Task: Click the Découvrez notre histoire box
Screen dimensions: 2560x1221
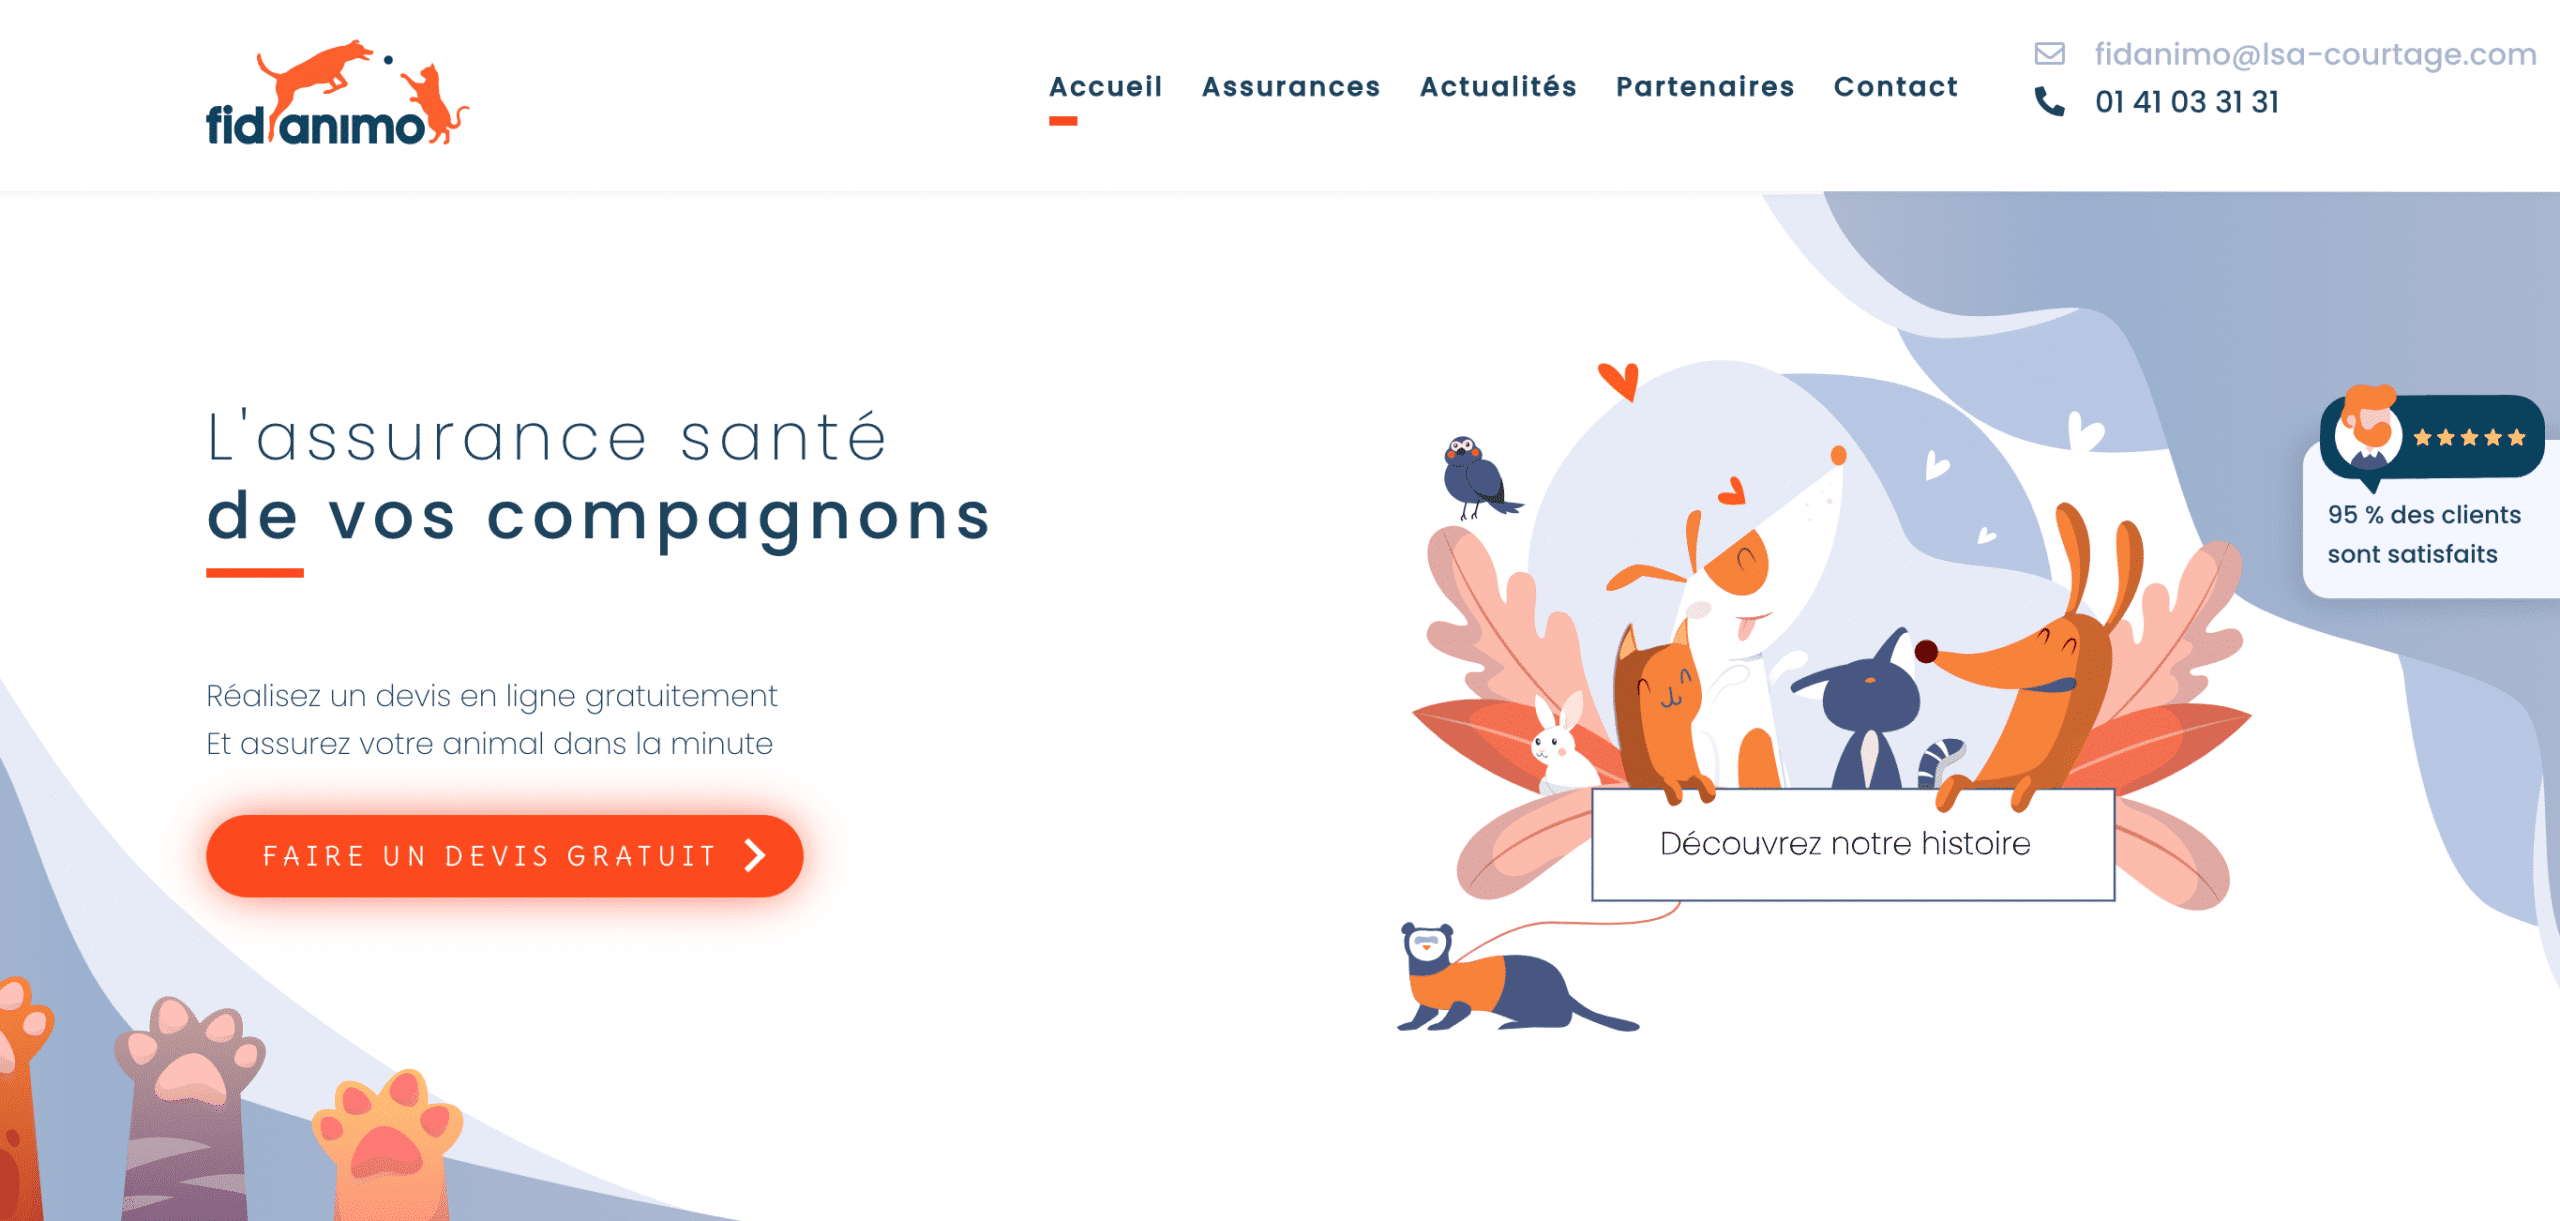Action: click(1852, 844)
